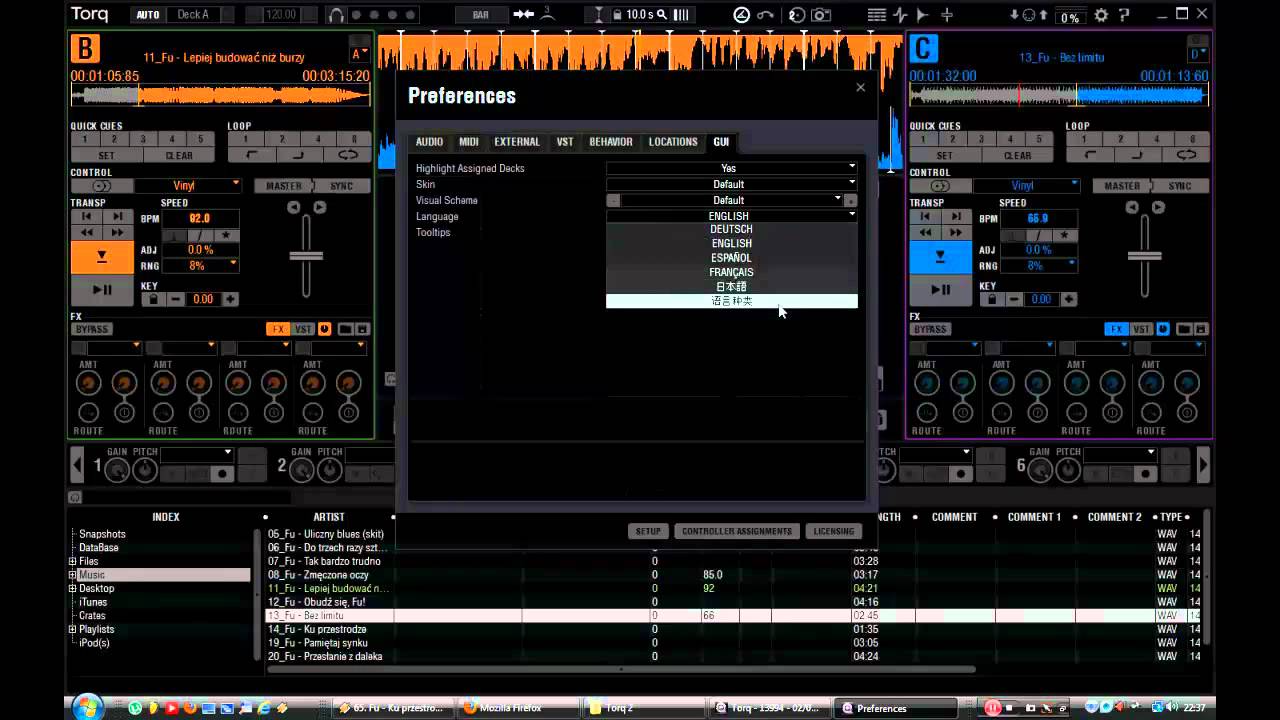This screenshot has height=720, width=1280.
Task: Set Deck B loop-in point marker
Action: 252,155
